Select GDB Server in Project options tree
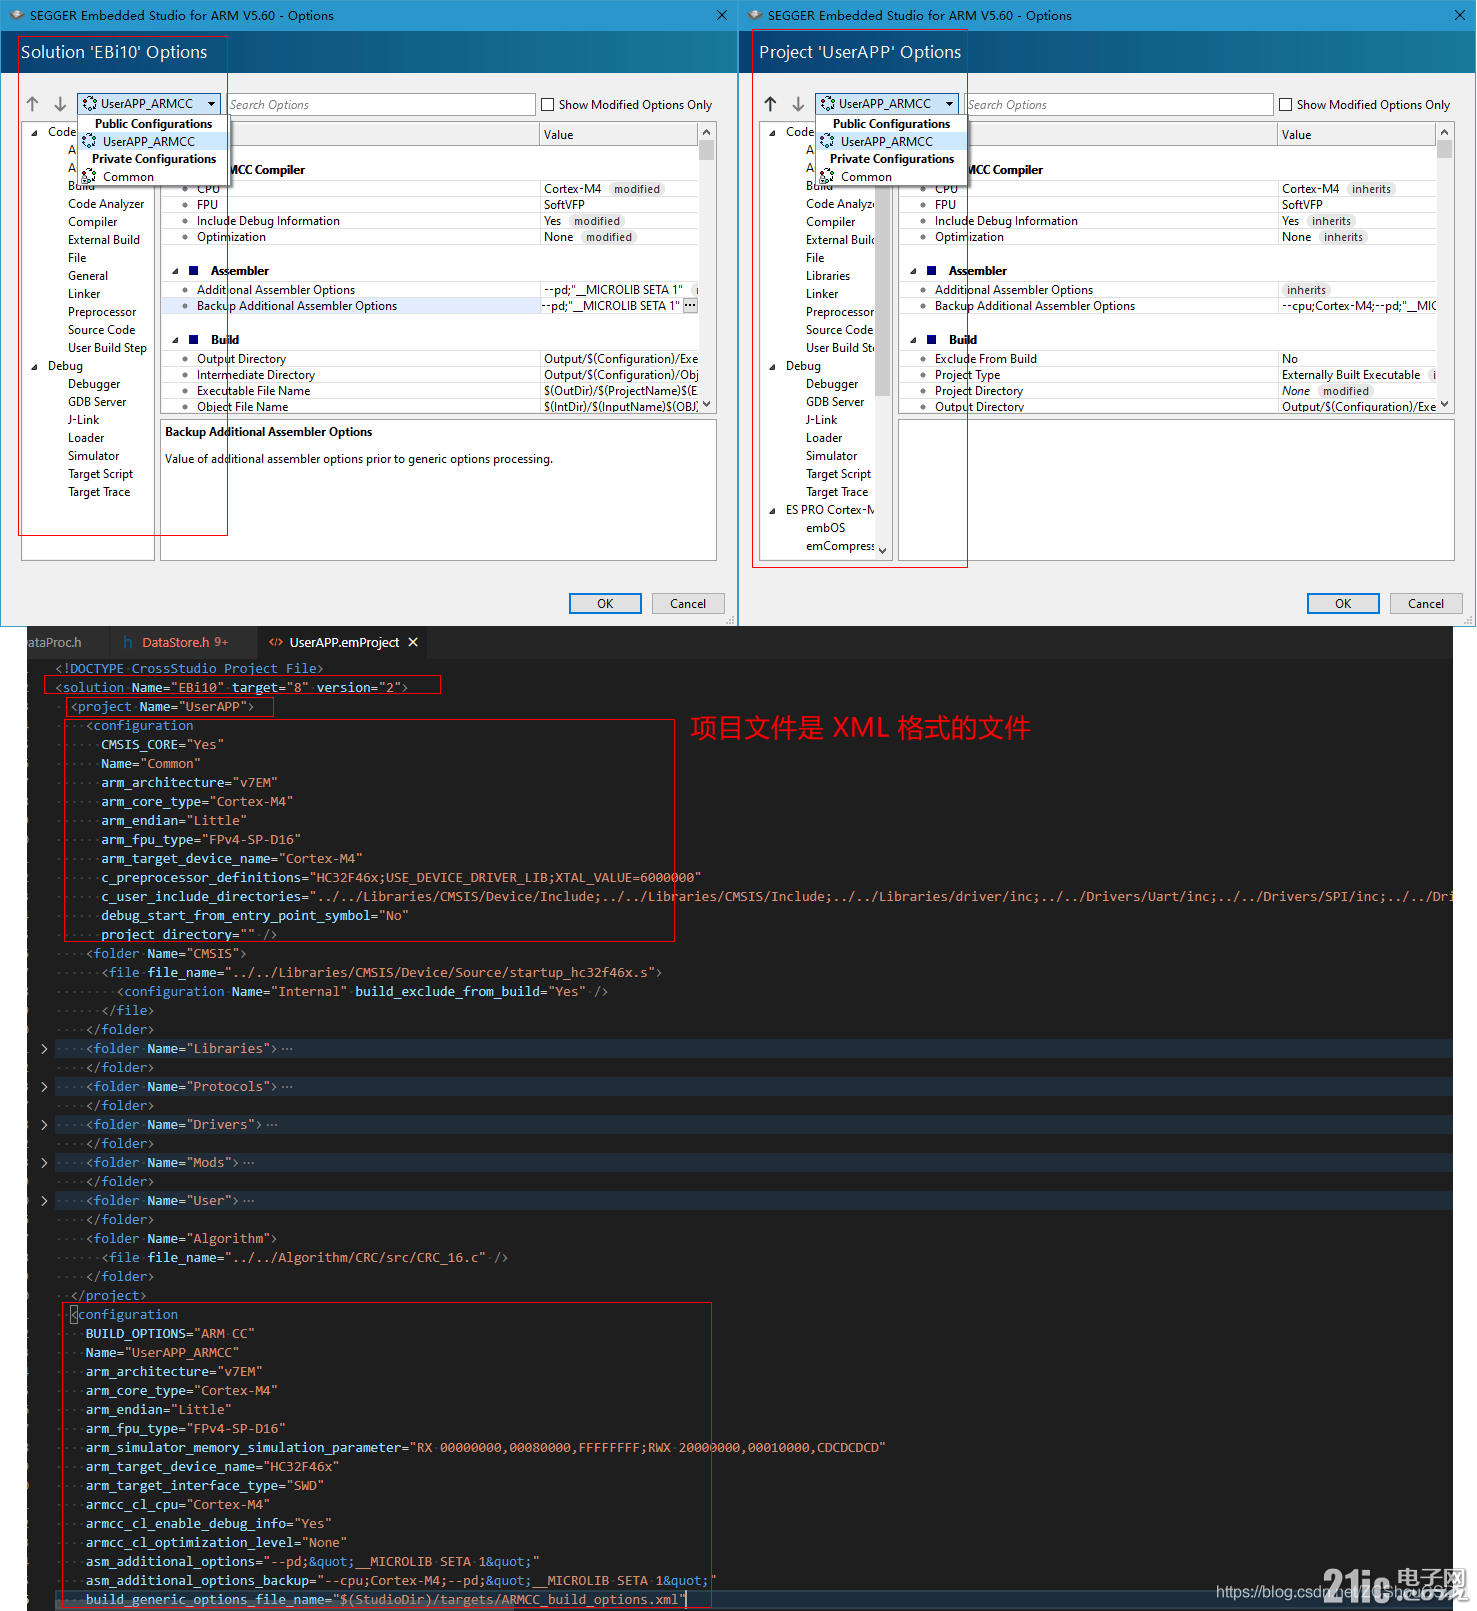This screenshot has width=1477, height=1611. click(x=835, y=402)
